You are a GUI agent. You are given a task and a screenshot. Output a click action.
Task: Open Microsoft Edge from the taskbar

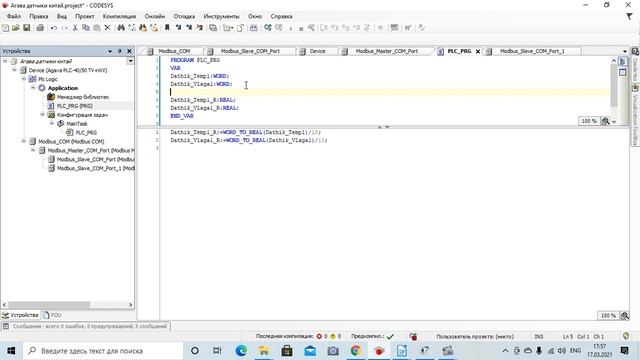click(x=241, y=351)
